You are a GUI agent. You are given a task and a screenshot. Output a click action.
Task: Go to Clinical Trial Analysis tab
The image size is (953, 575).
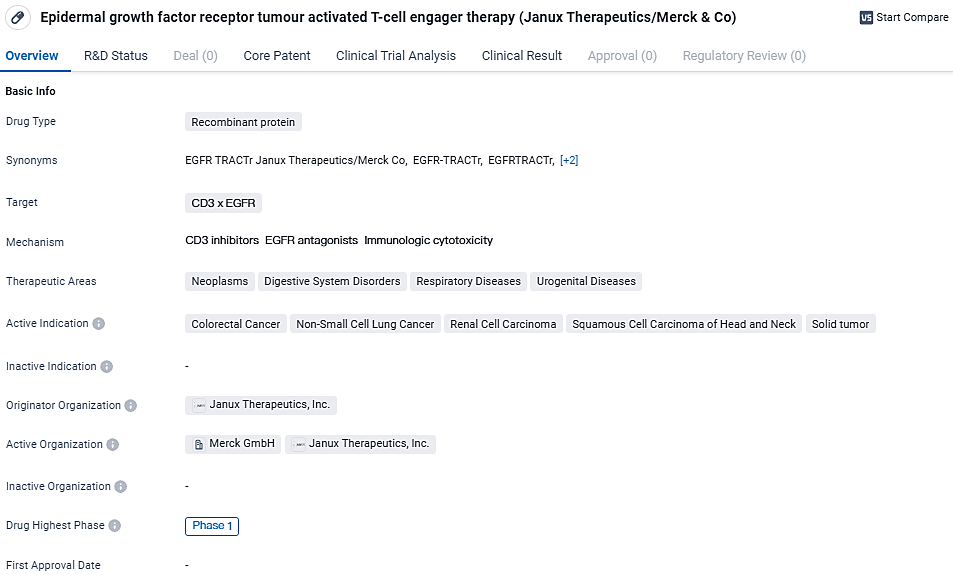pos(396,56)
